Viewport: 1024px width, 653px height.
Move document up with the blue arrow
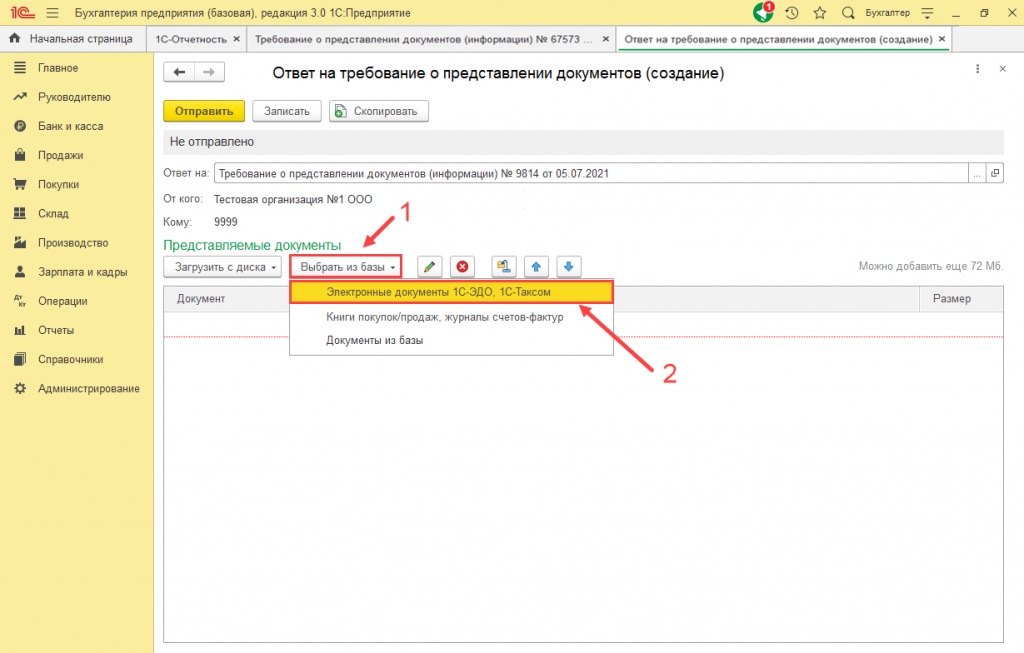point(536,266)
